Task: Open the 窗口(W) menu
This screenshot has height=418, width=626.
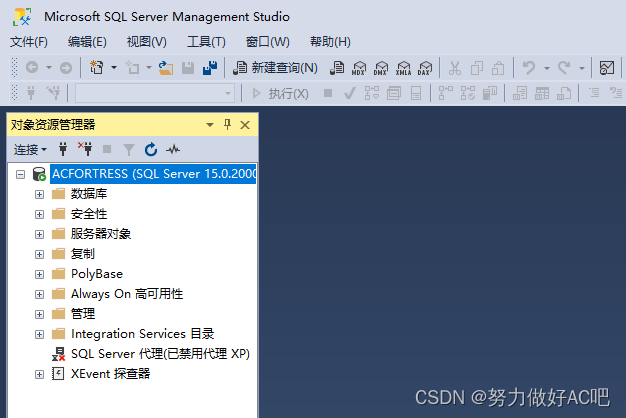Action: pos(267,42)
